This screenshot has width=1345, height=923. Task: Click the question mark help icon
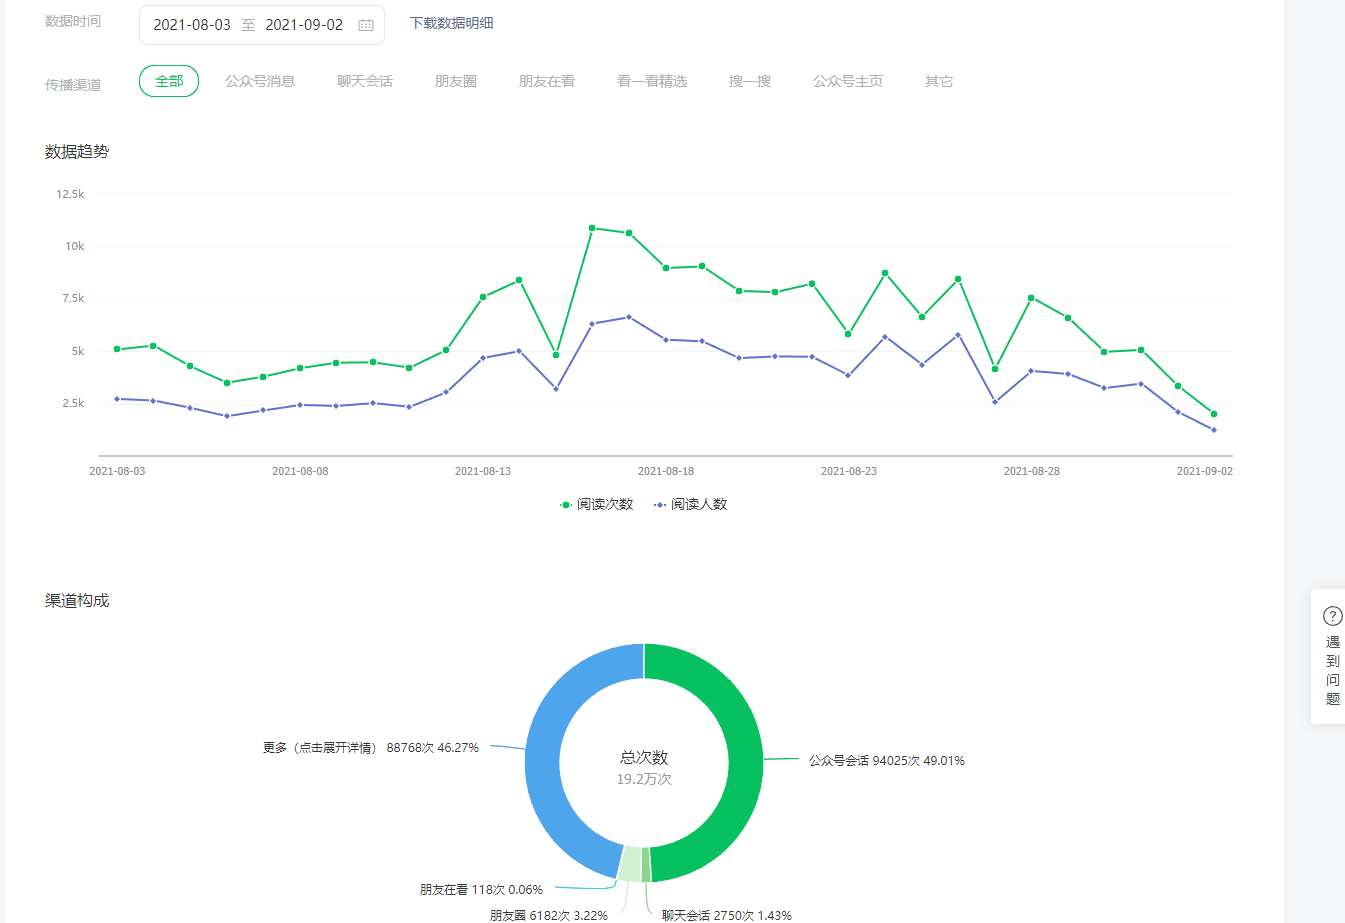pos(1332,616)
